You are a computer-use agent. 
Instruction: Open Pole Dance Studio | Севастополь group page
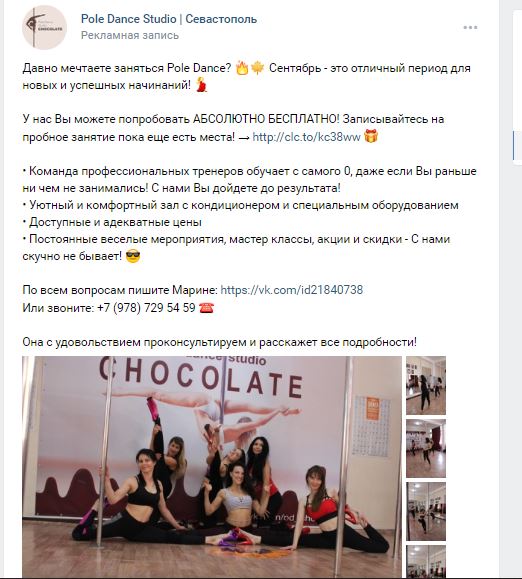169,19
